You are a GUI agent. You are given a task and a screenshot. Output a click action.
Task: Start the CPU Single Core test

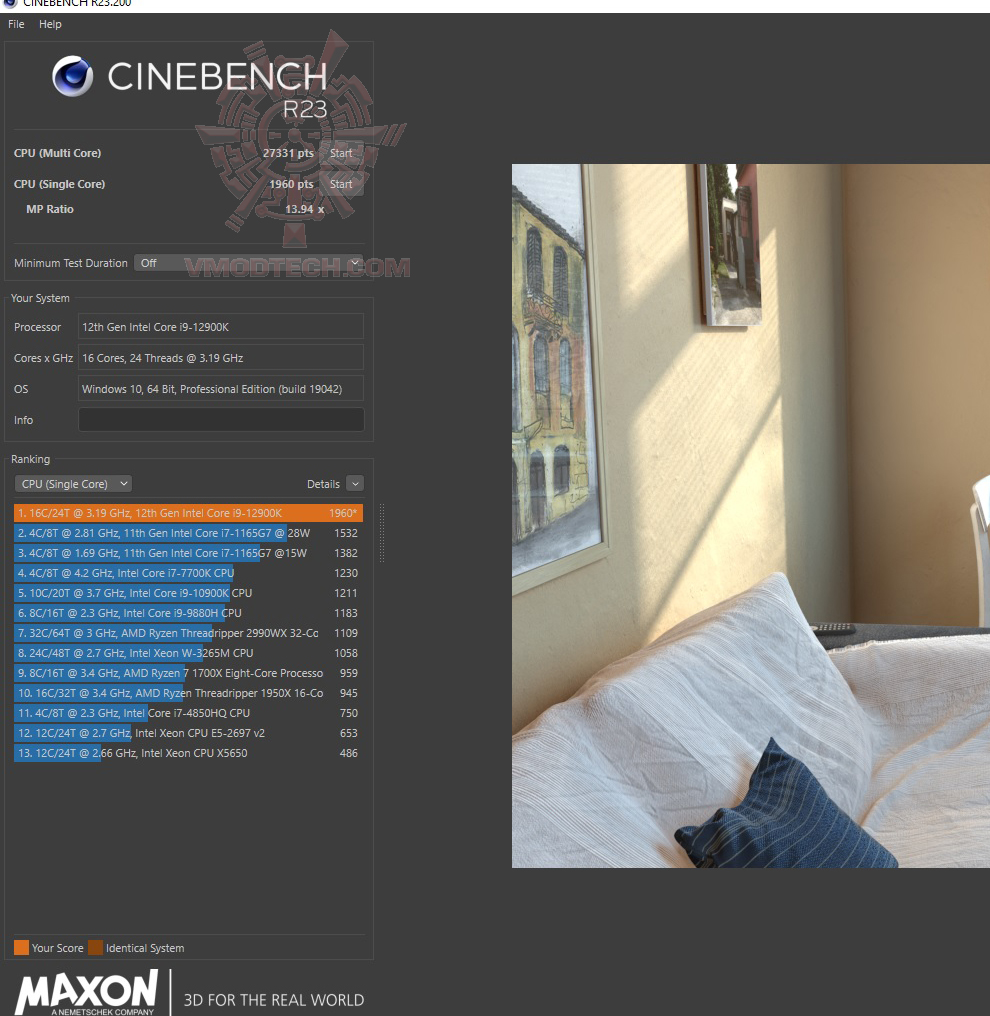coord(341,184)
